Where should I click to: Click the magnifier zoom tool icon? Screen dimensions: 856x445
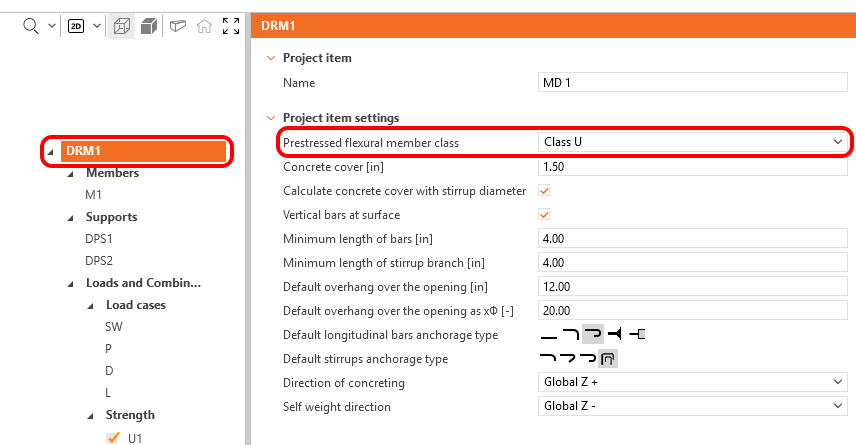[30, 26]
